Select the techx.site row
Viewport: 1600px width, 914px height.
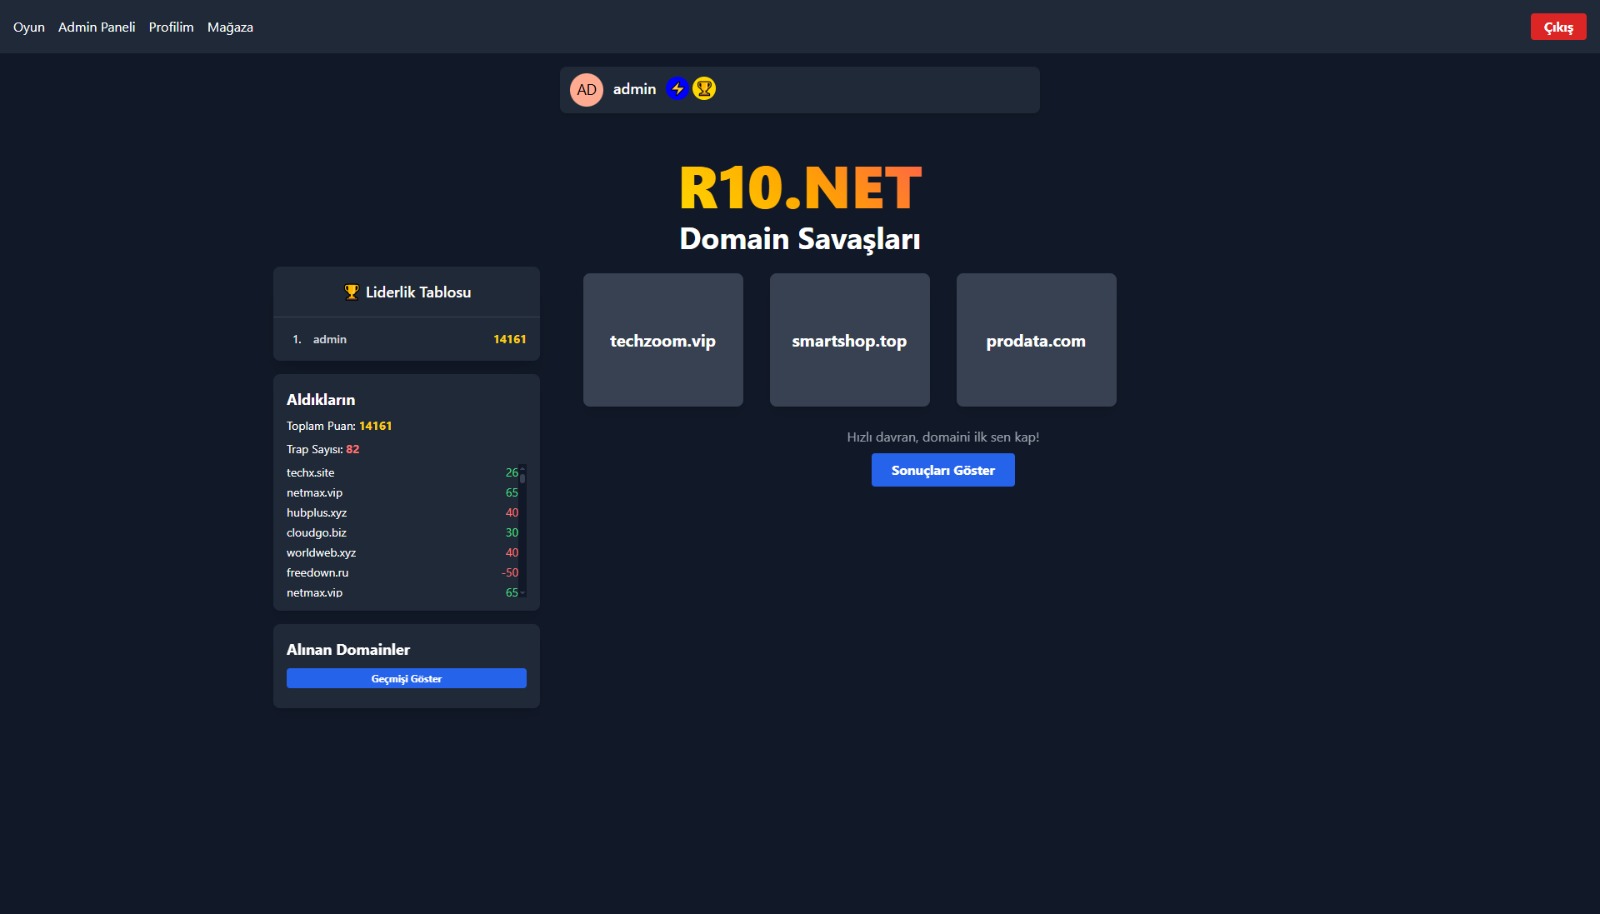tap(403, 473)
